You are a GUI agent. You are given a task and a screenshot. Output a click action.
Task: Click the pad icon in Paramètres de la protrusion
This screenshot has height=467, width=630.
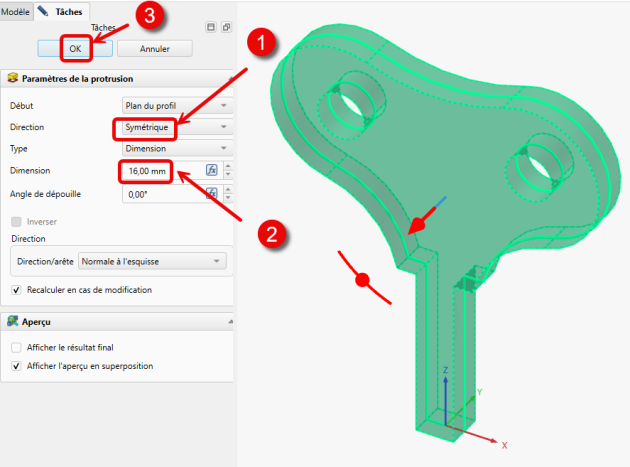(x=13, y=78)
